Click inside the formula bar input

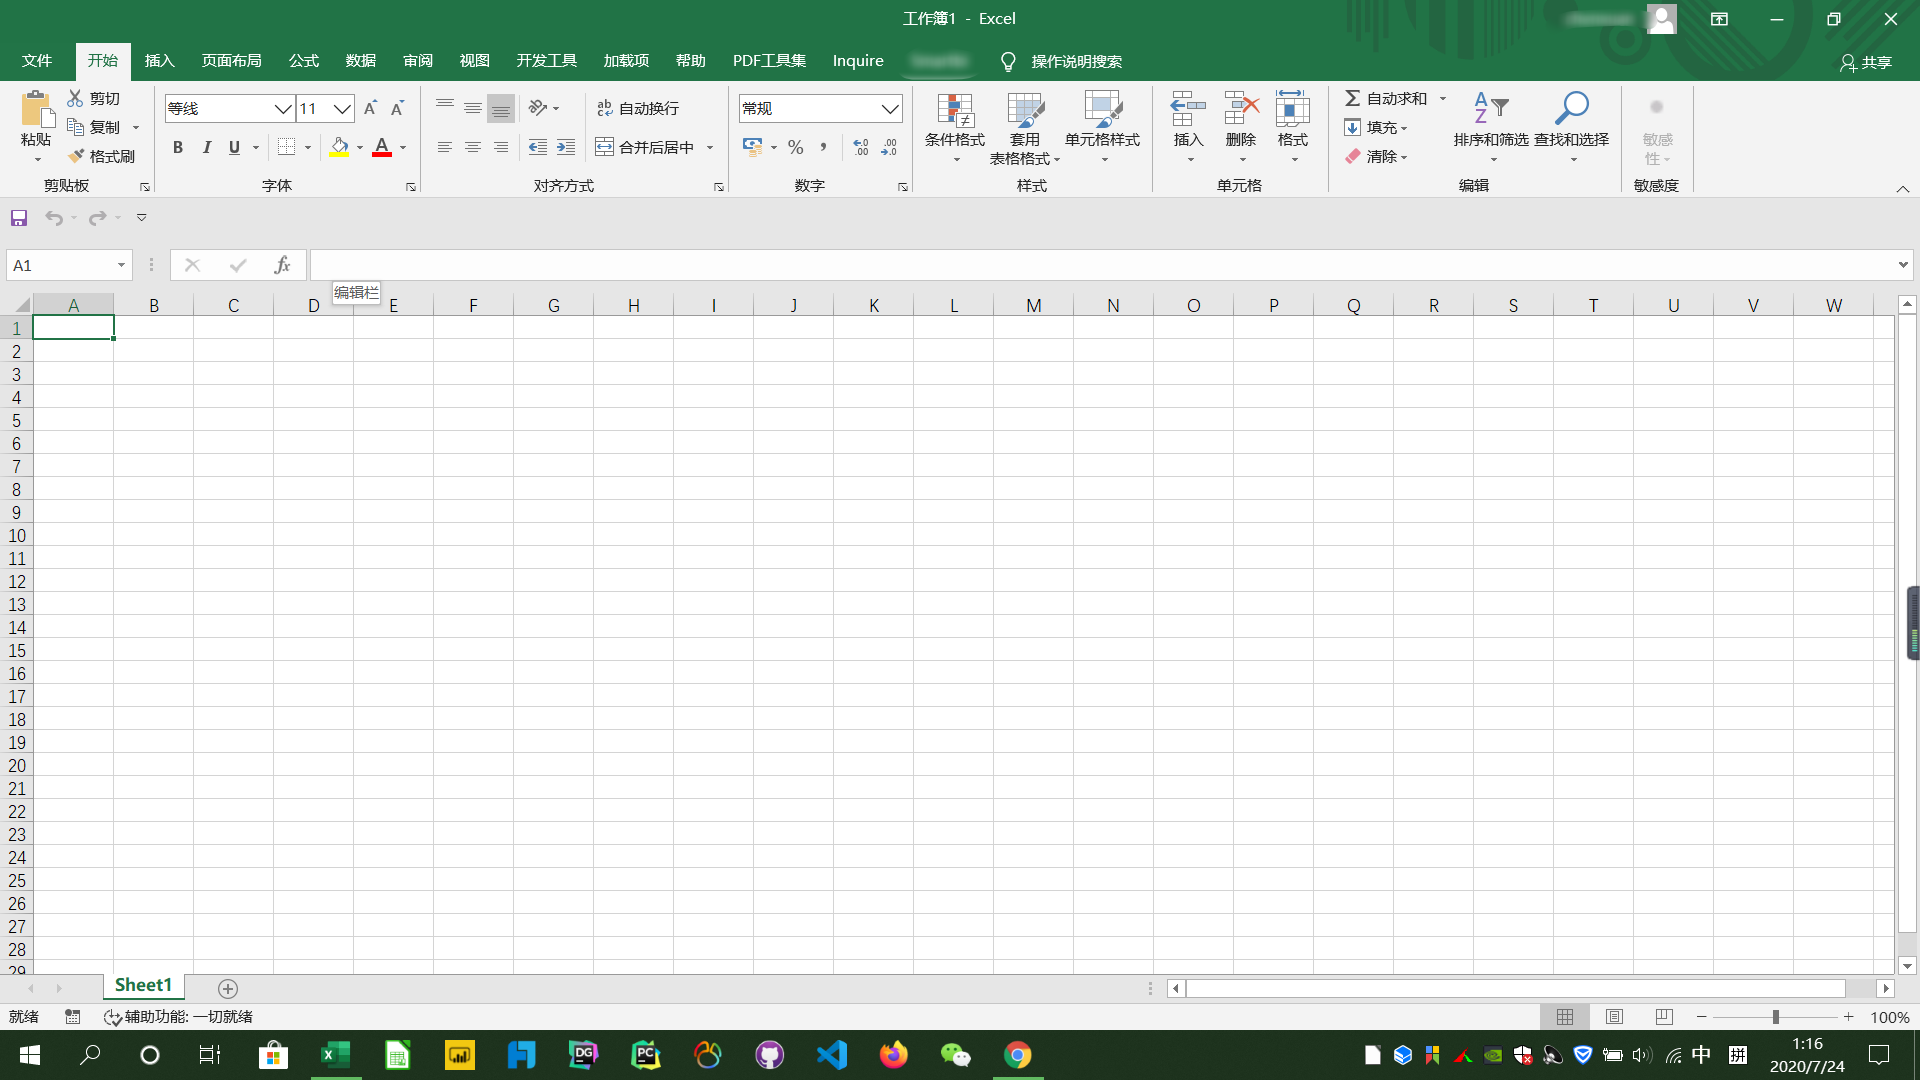tap(1100, 265)
